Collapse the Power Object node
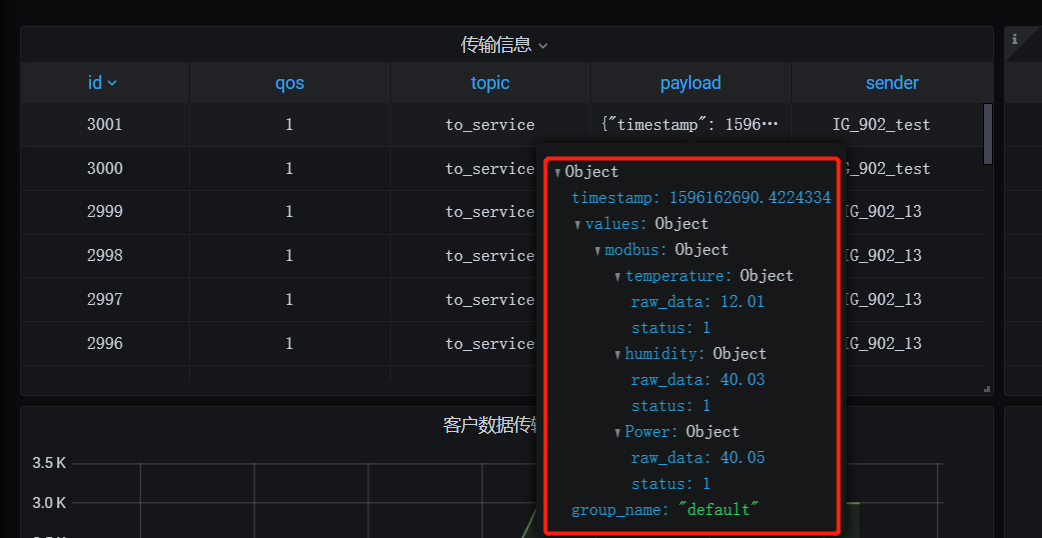Screen dimensions: 1042x538 [617, 433]
